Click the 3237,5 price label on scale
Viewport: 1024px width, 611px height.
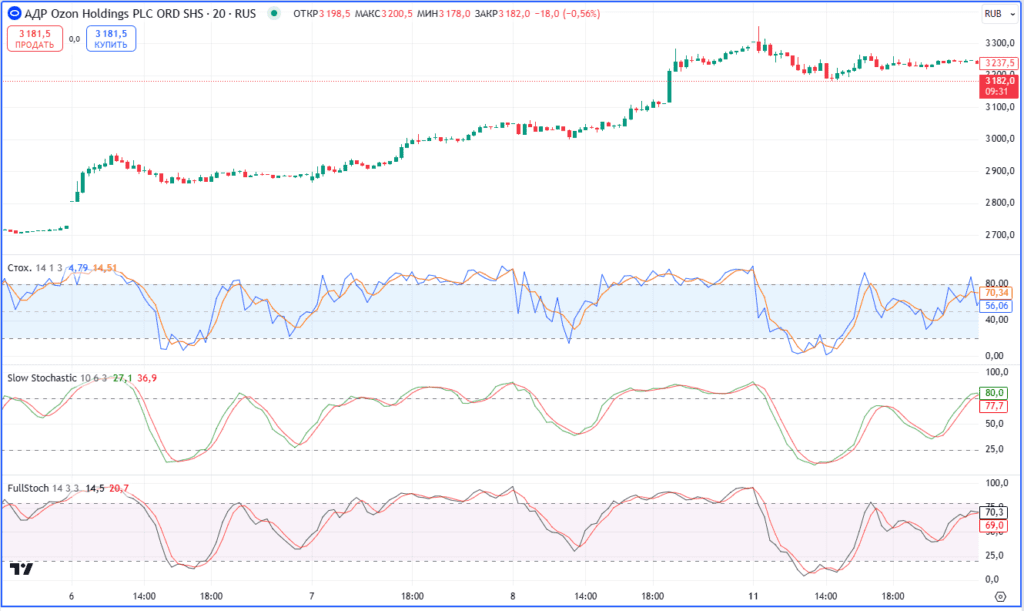coord(999,63)
